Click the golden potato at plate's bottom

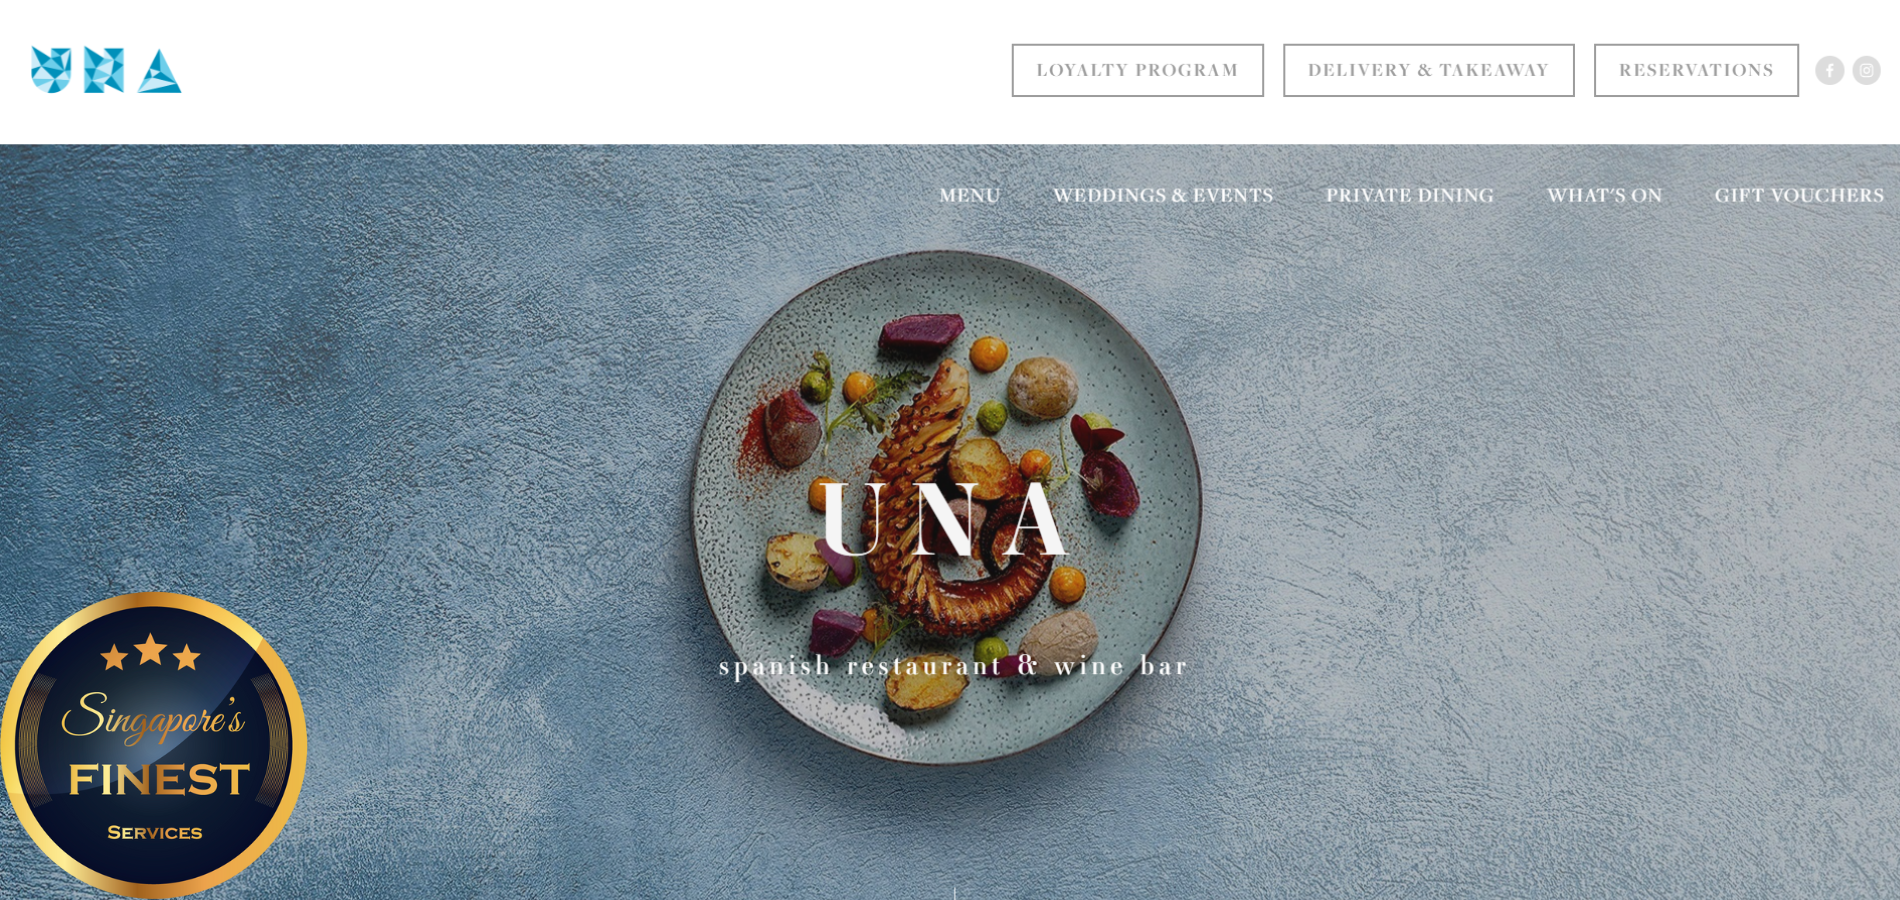925,689
